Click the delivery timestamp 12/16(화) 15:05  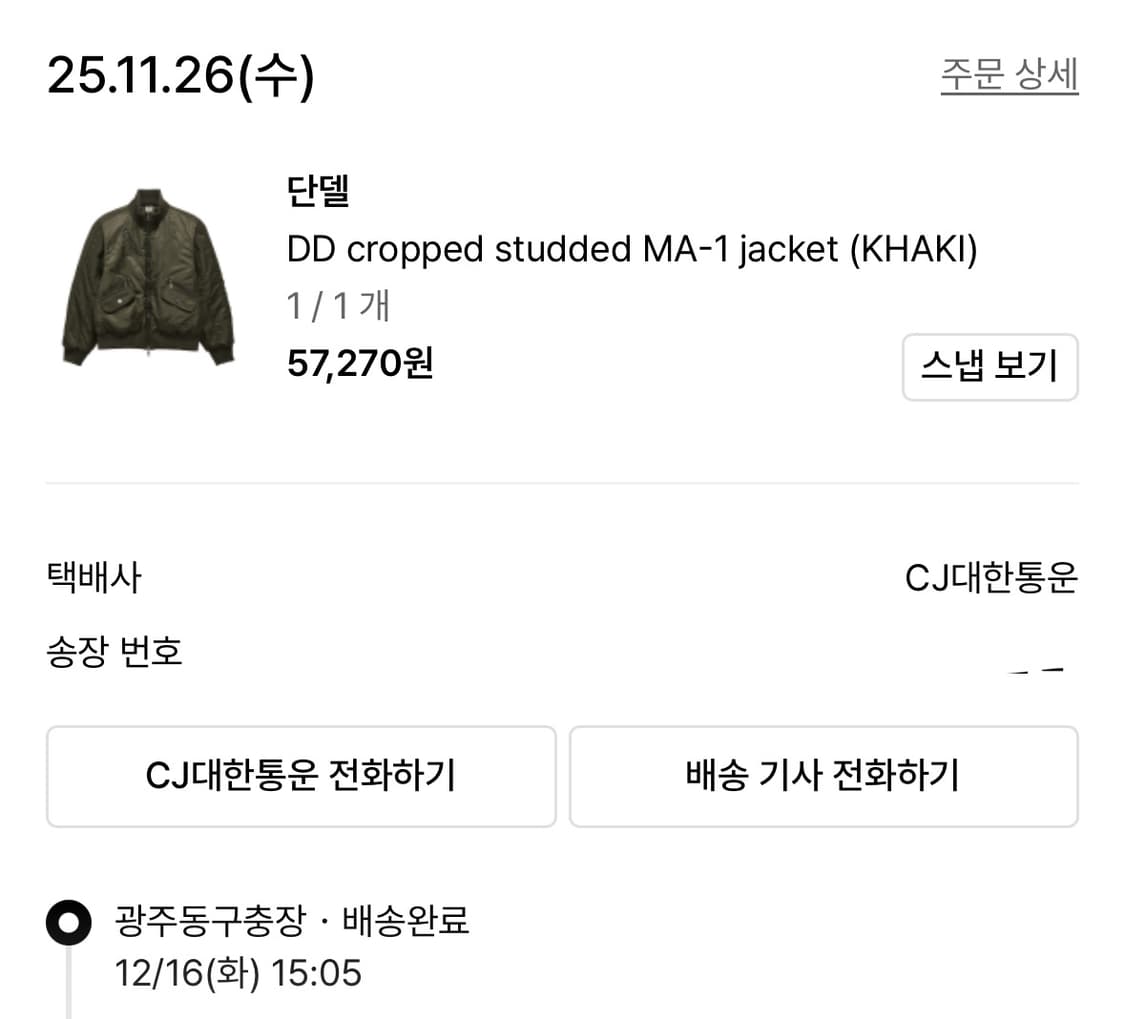coord(235,973)
